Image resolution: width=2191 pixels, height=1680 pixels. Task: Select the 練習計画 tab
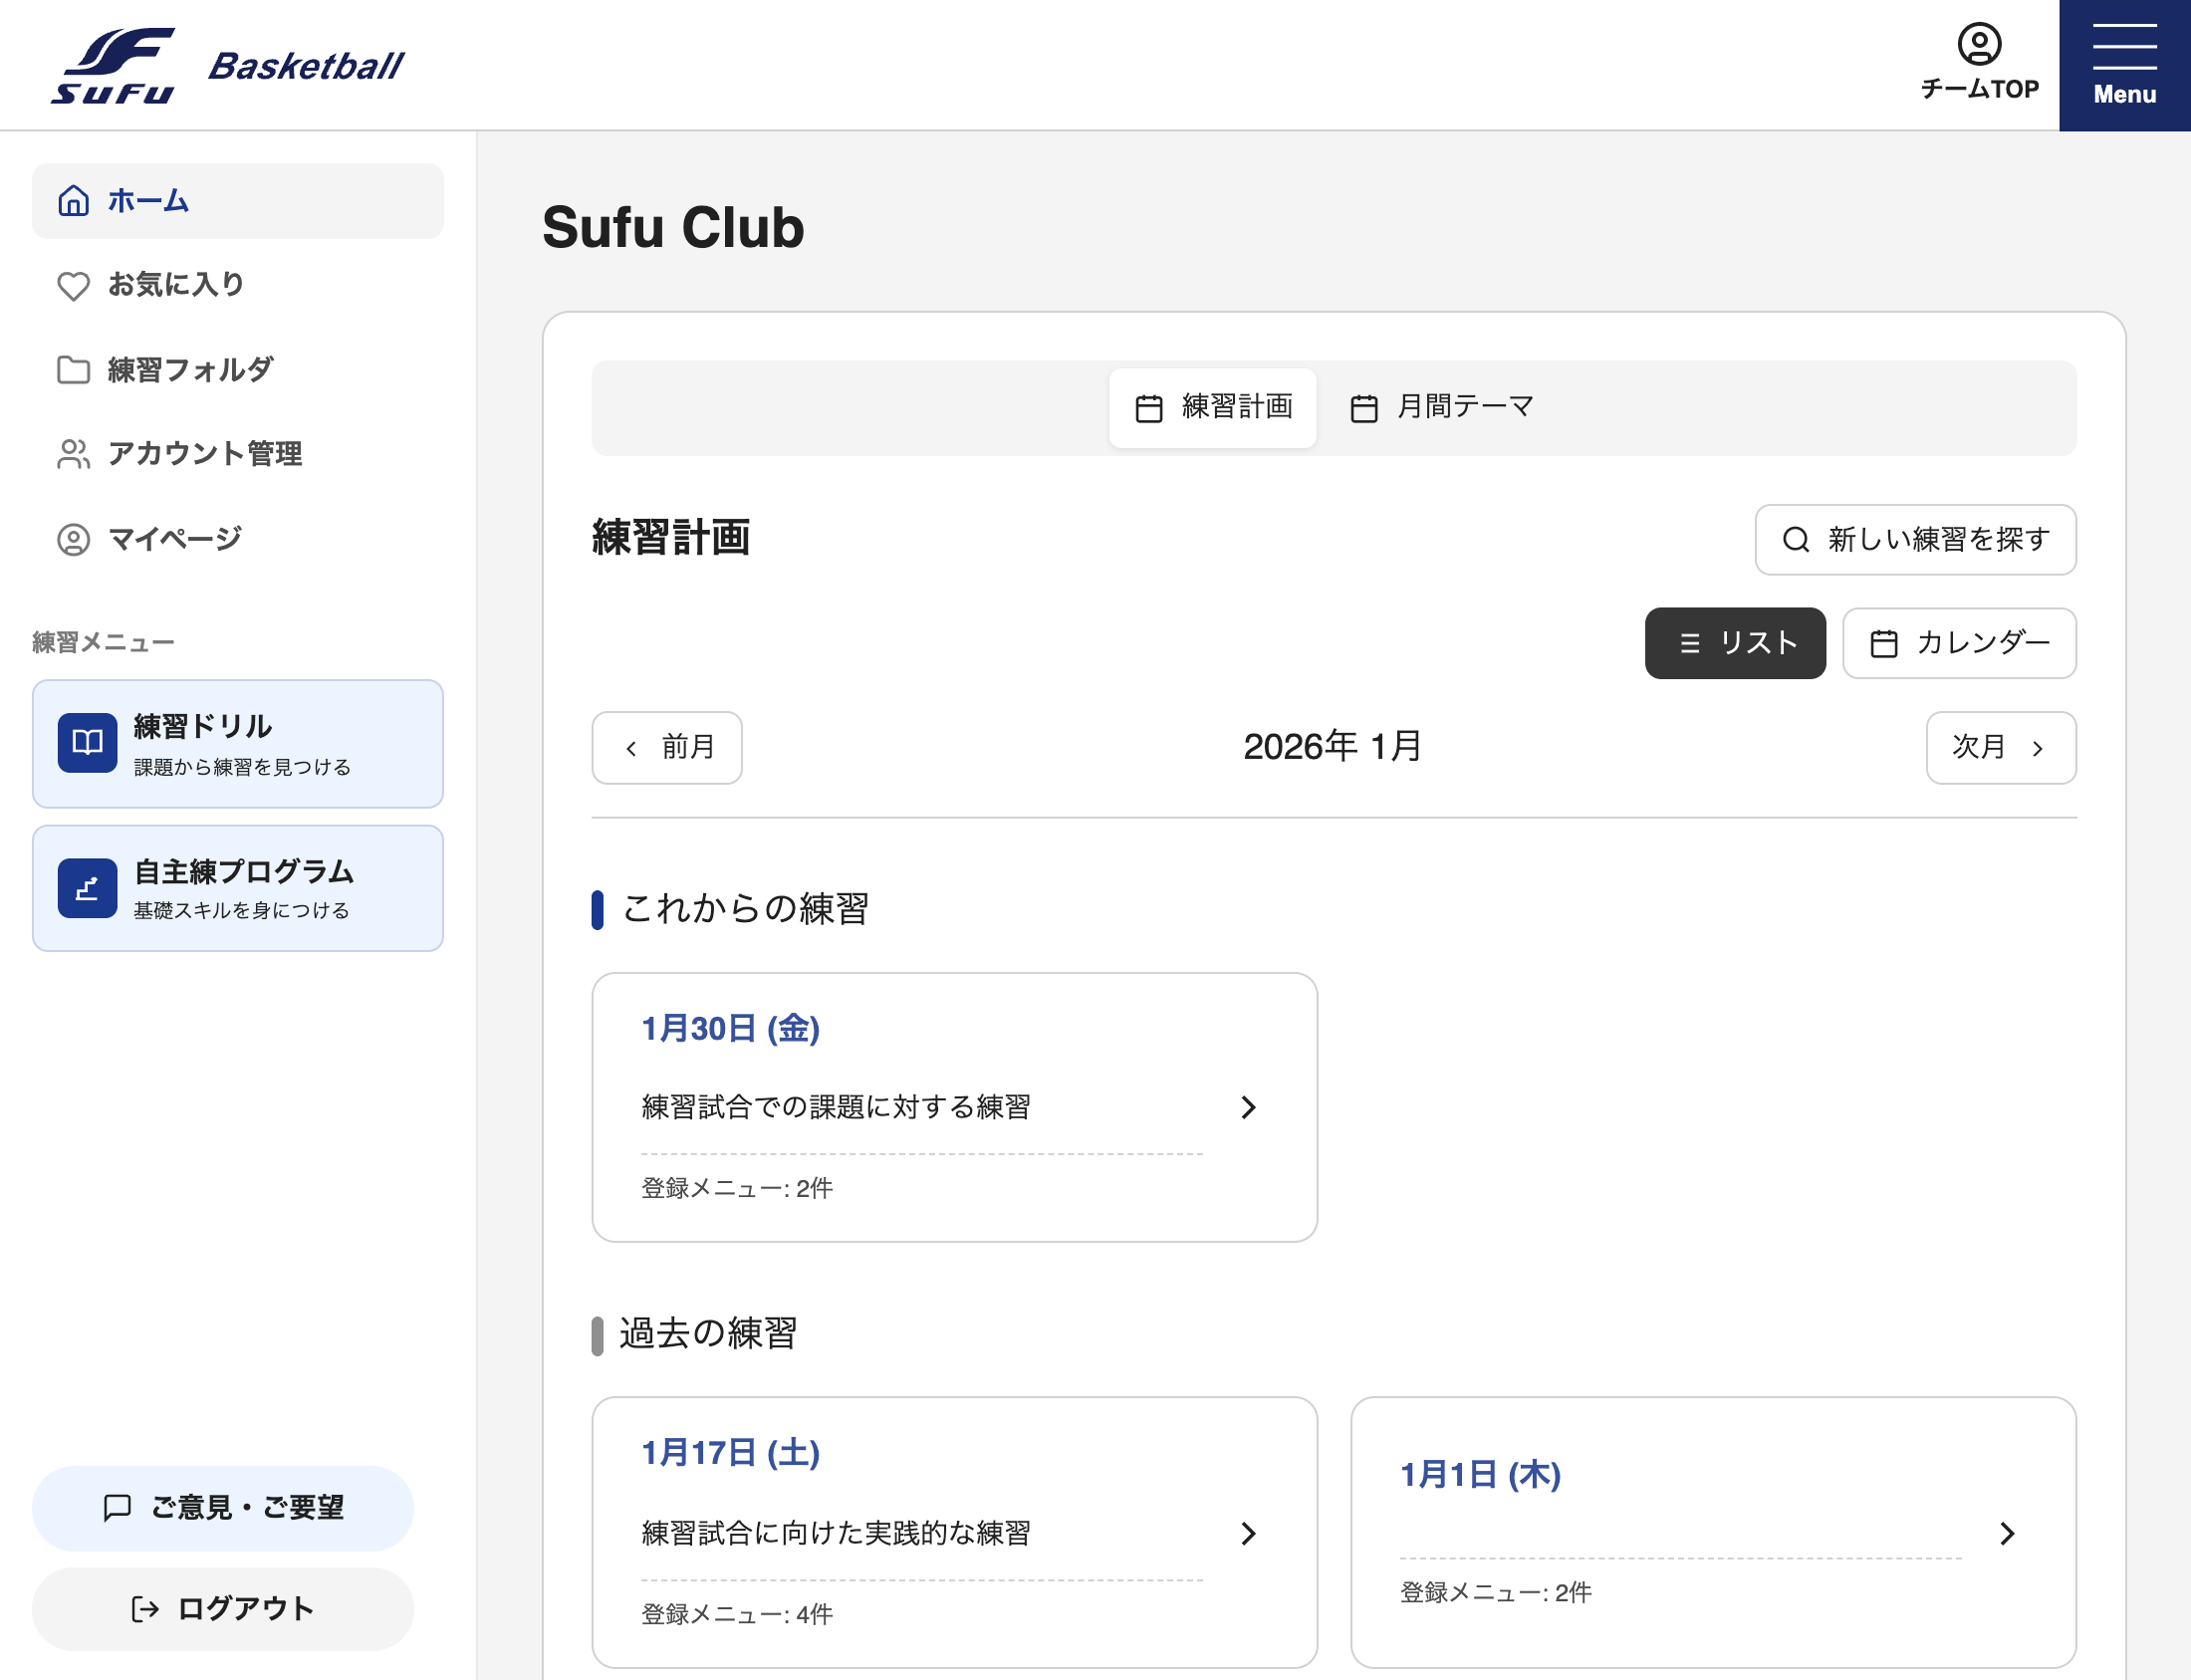[1212, 407]
